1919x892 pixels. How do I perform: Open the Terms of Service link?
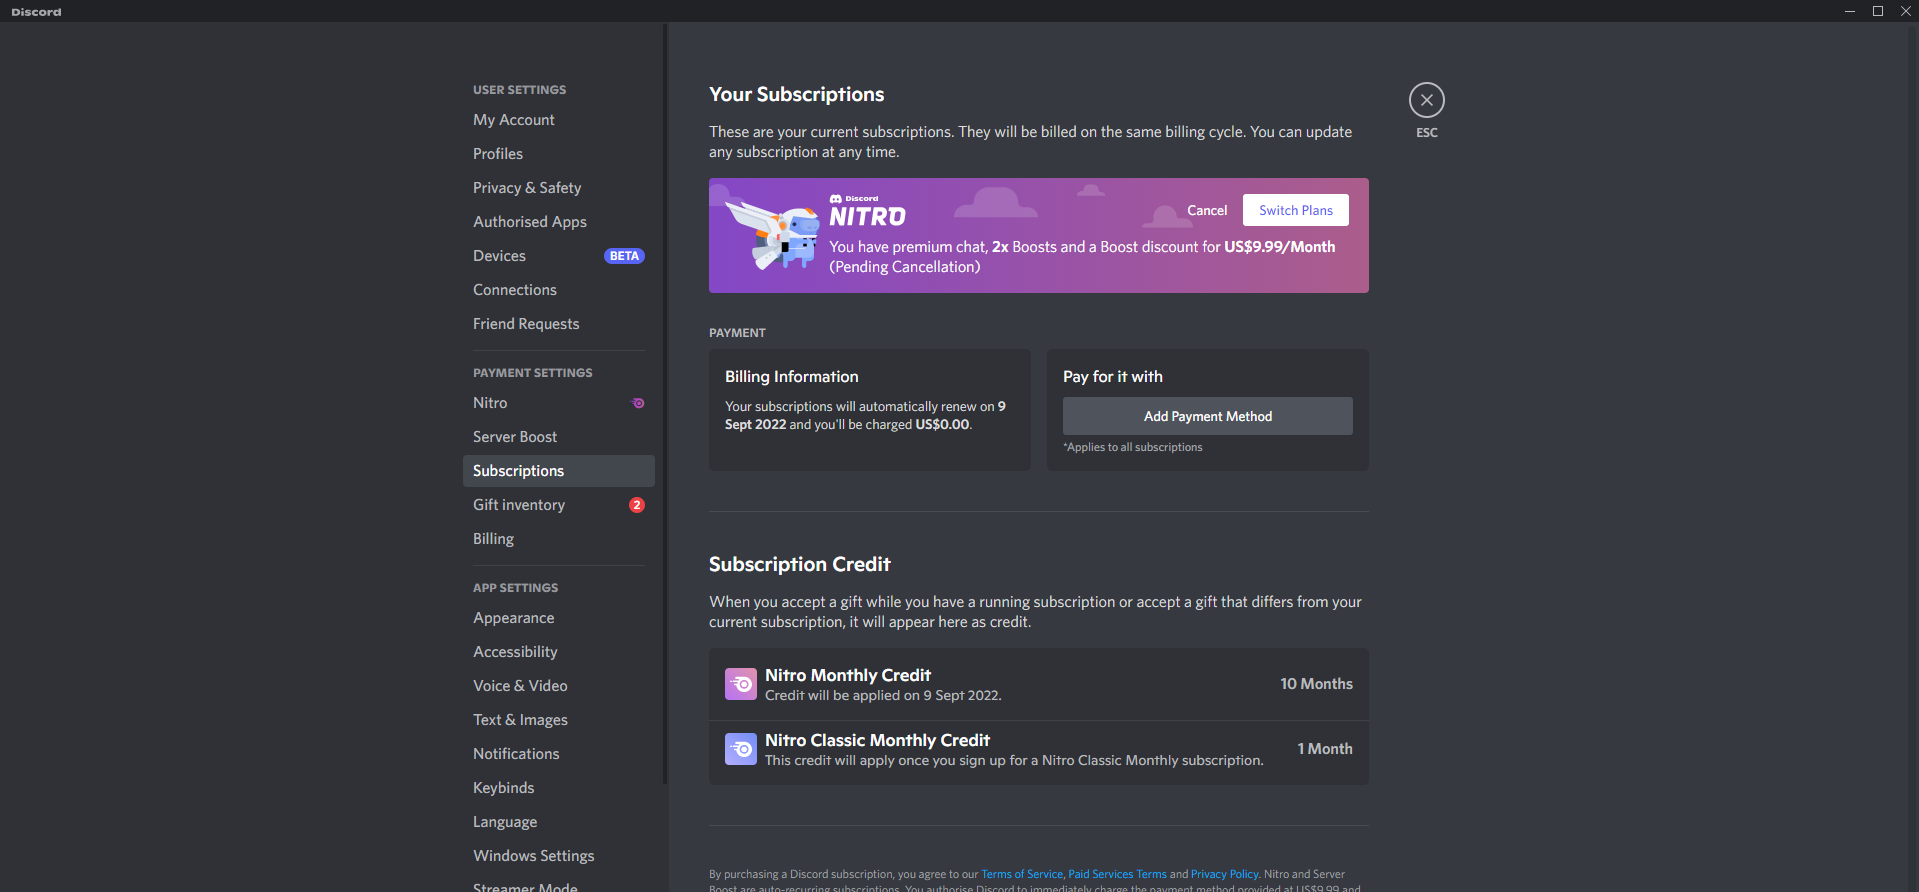(1022, 874)
